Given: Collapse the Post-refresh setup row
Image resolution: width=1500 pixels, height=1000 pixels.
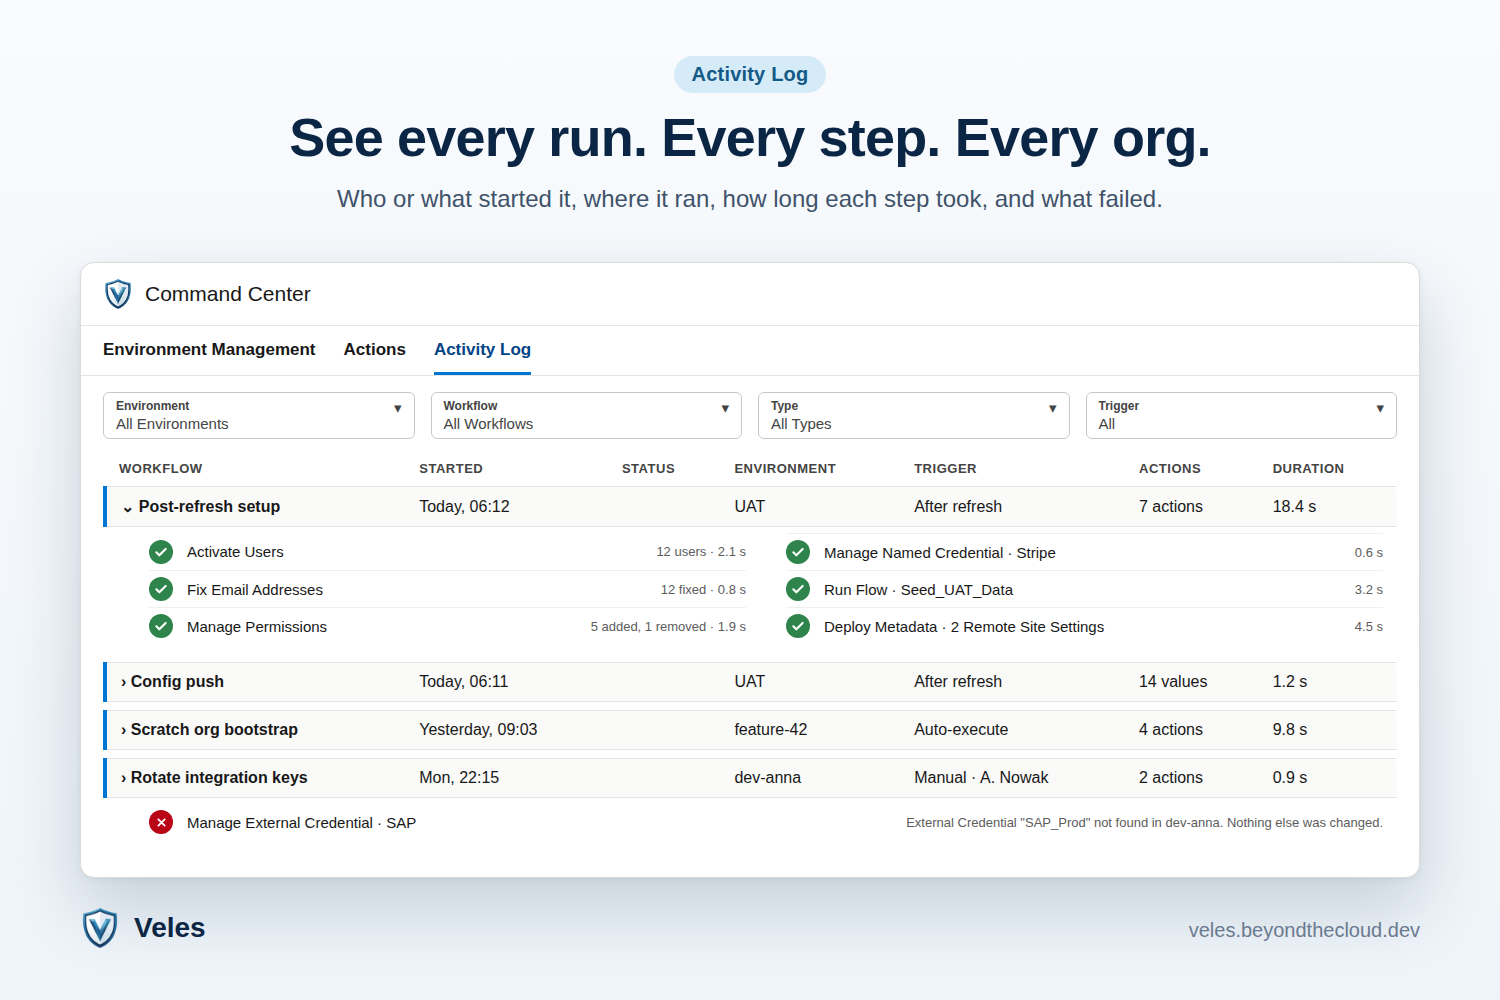Looking at the screenshot, I should point(127,508).
